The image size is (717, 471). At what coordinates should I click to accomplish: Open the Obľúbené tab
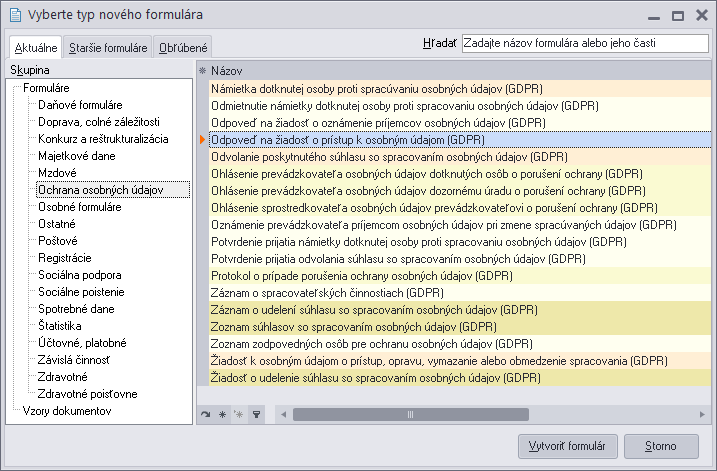coord(183,48)
